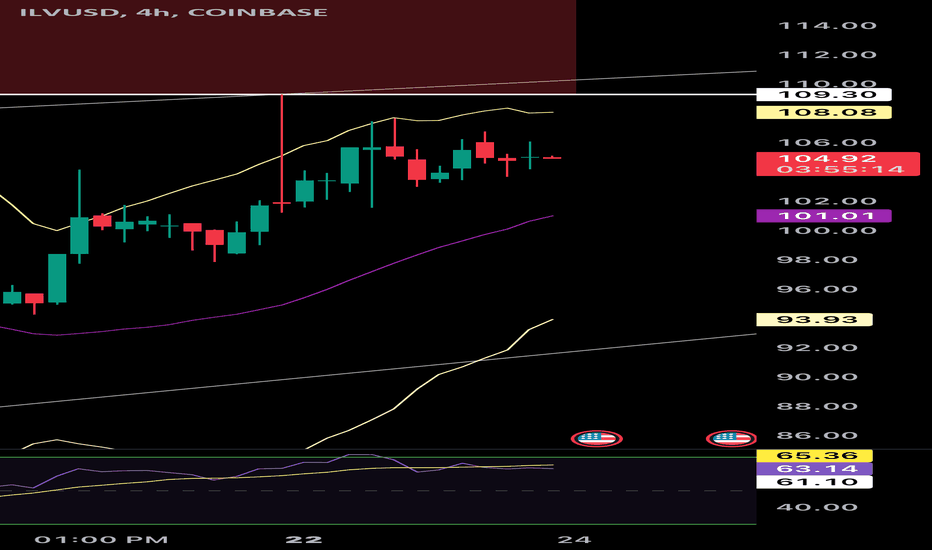
Task: Click the 24 date label on time axis
Action: coord(575,540)
